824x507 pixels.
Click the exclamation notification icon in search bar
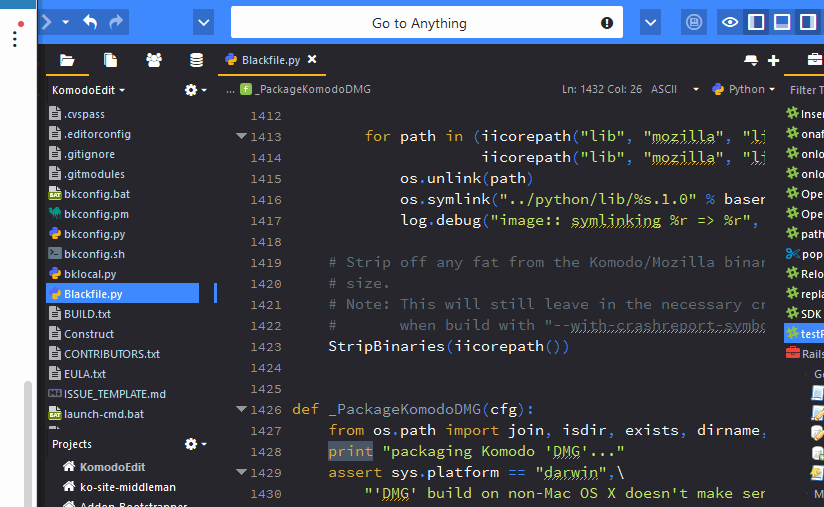click(x=607, y=23)
